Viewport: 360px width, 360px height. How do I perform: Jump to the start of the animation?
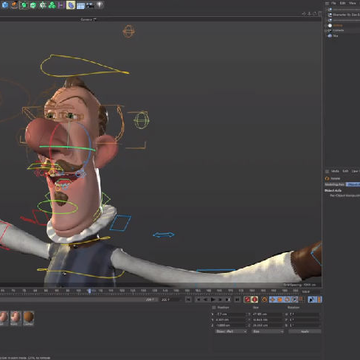pos(188,299)
